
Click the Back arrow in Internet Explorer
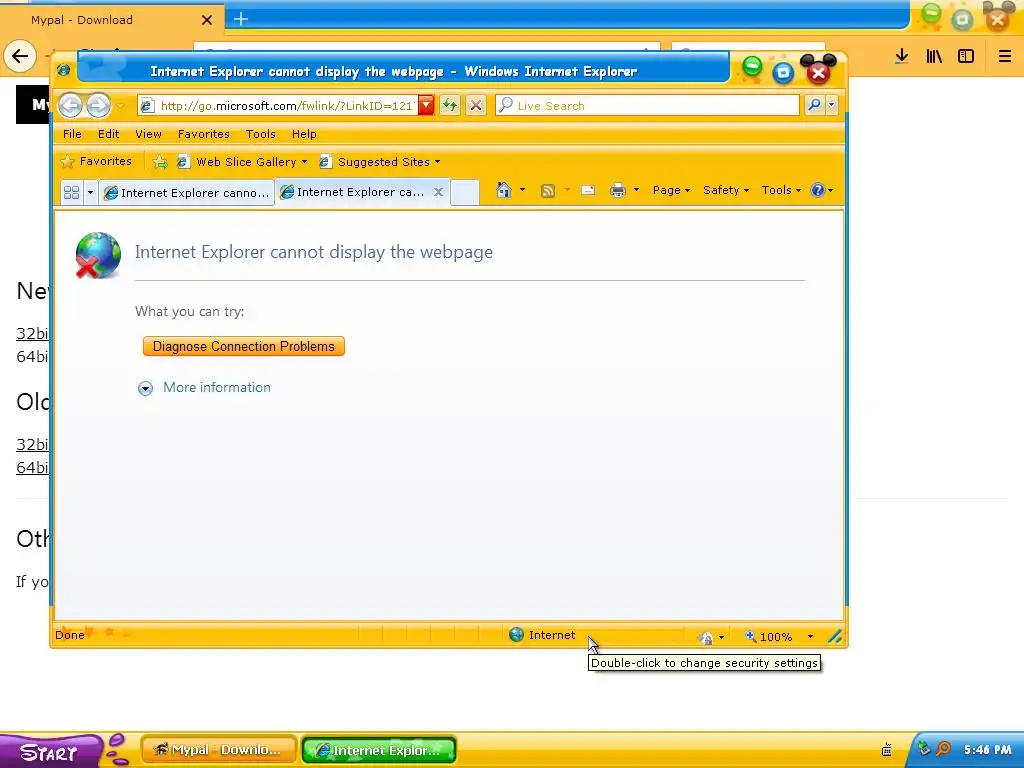71,105
